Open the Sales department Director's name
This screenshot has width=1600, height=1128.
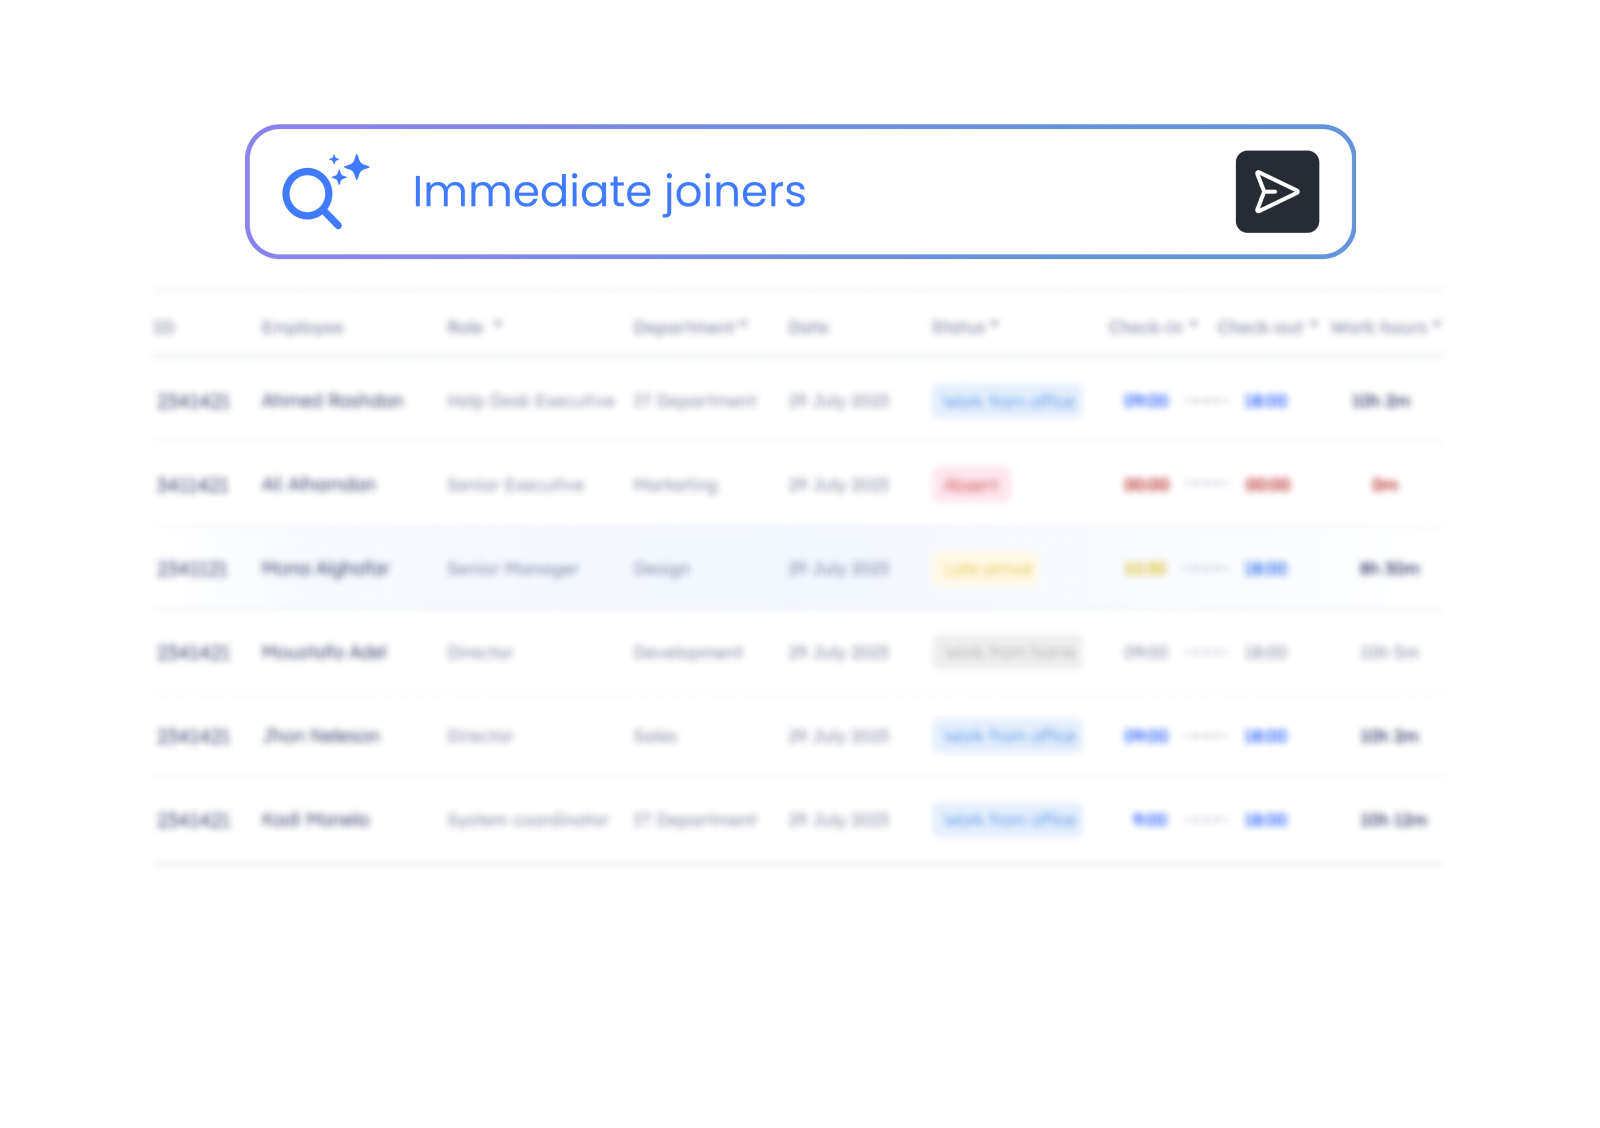pyautogui.click(x=321, y=736)
